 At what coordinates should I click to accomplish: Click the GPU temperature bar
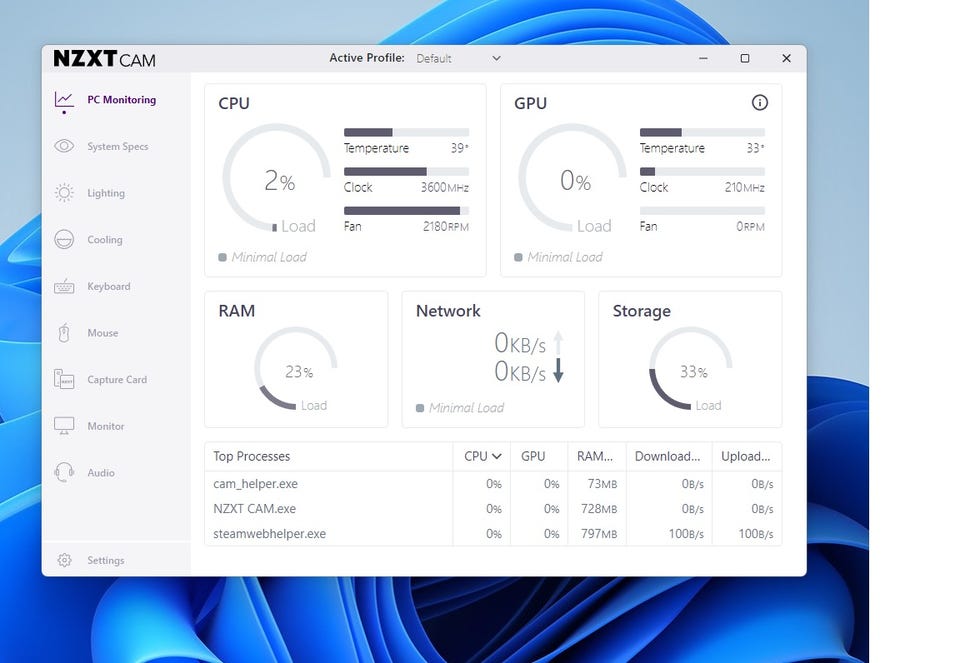[x=702, y=132]
